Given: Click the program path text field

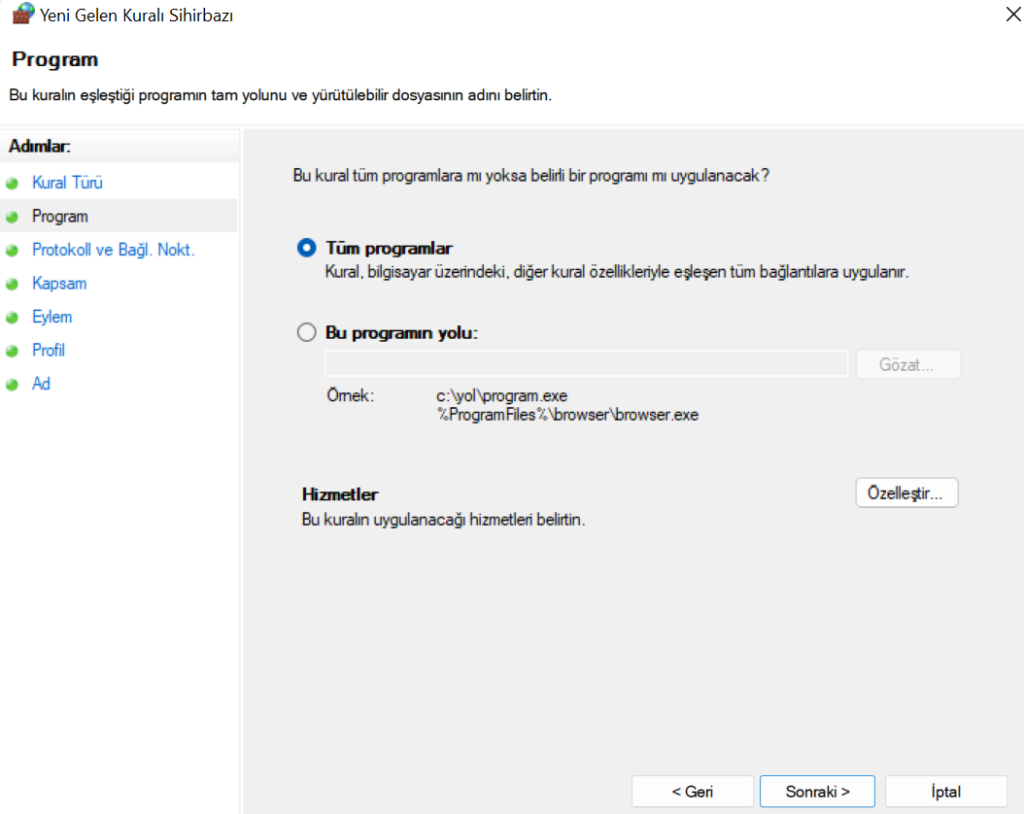Looking at the screenshot, I should 586,364.
